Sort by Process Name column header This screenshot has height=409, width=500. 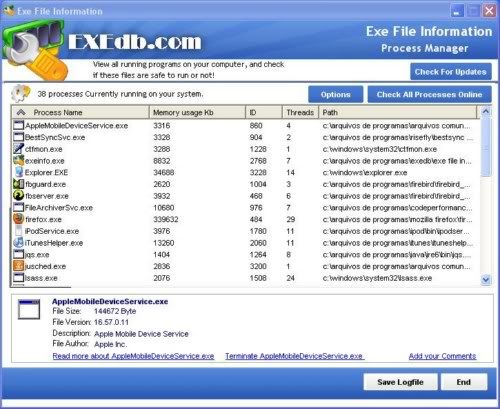[x=80, y=112]
